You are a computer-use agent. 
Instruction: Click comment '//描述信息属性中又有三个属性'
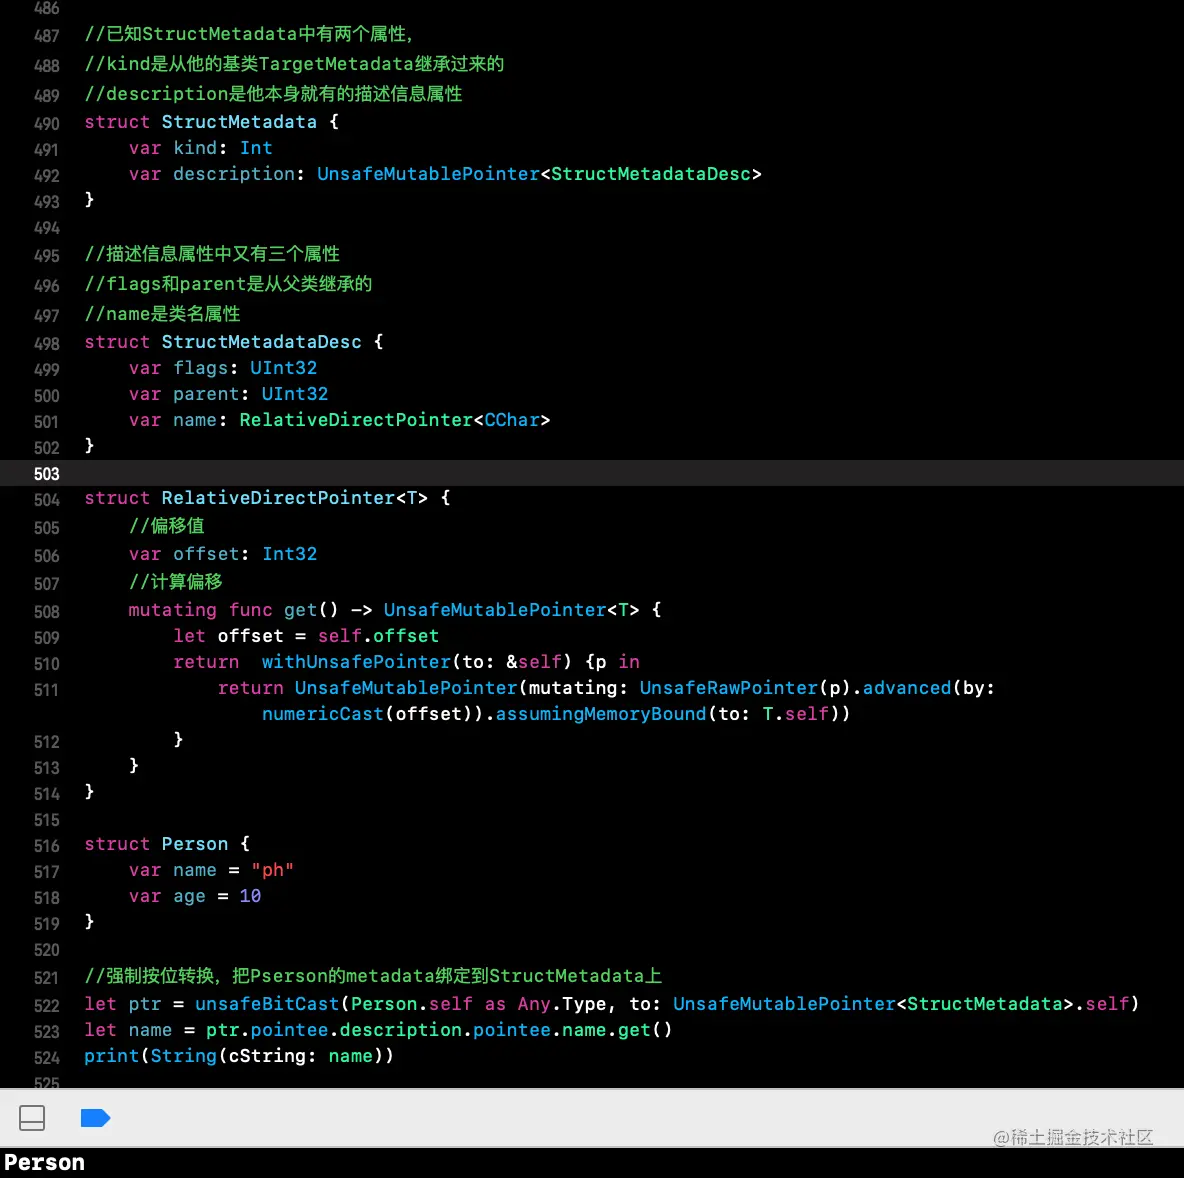212,254
